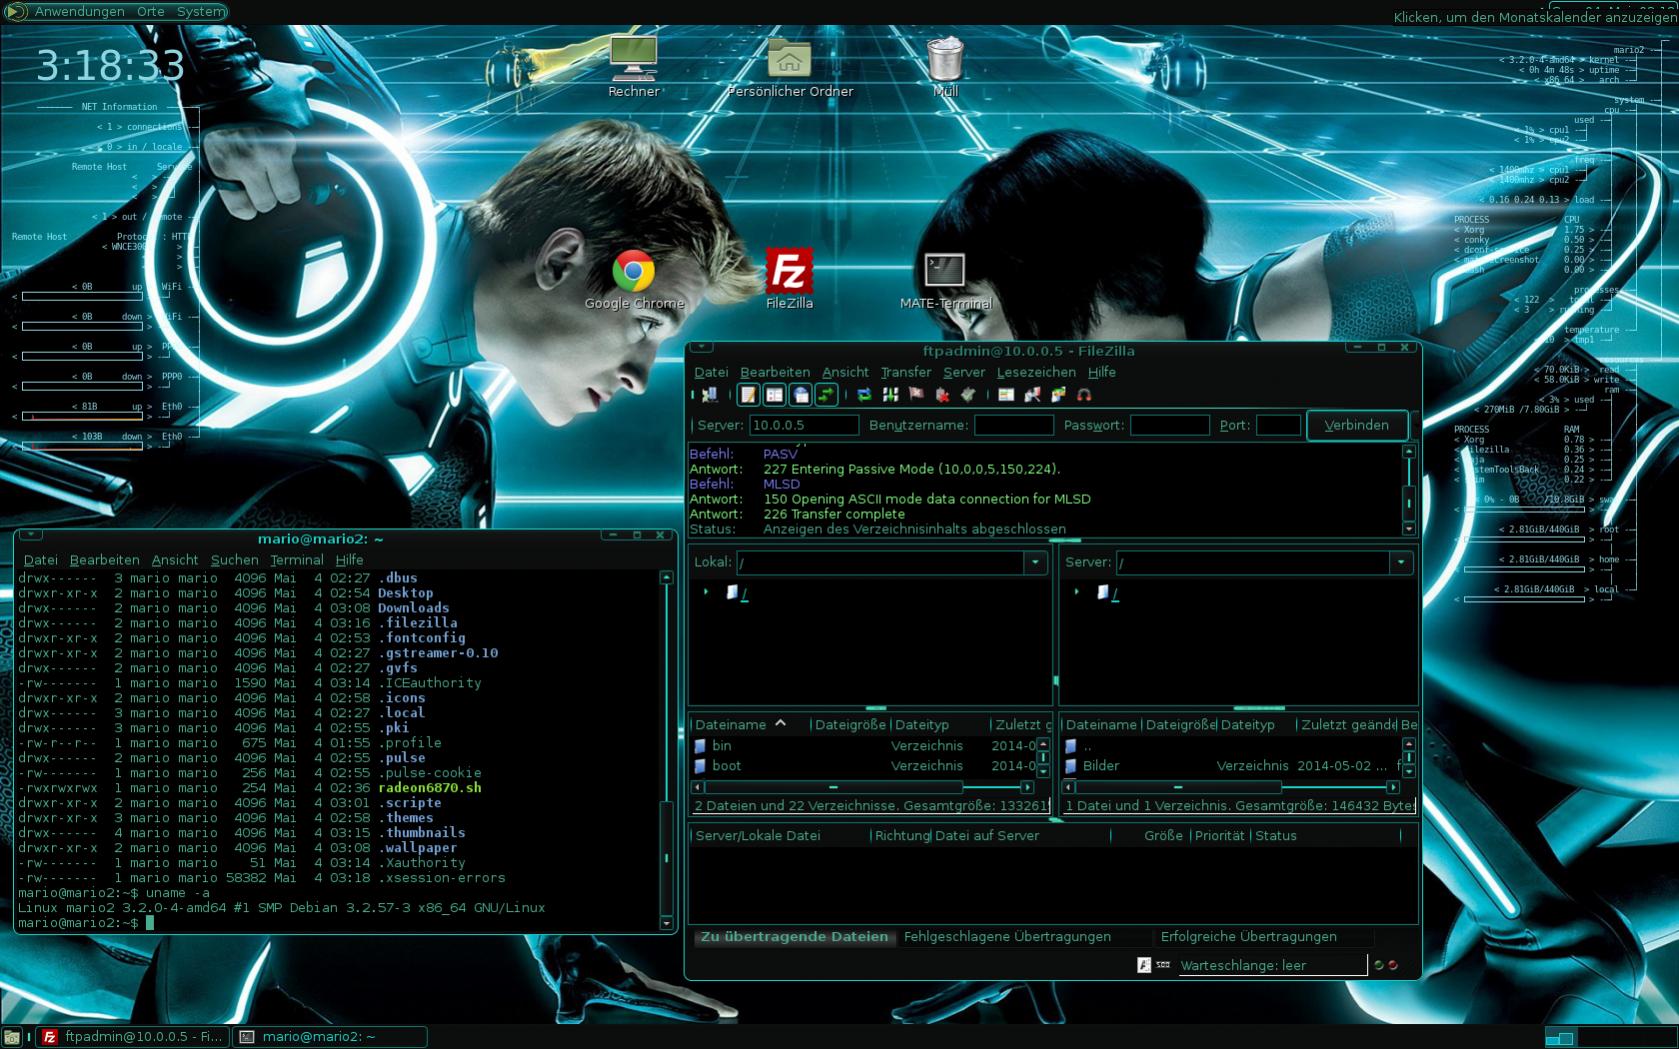Screen dimensions: 1679x1049
Task: Open the FileZilla window menu arrow
Action: tap(701, 348)
